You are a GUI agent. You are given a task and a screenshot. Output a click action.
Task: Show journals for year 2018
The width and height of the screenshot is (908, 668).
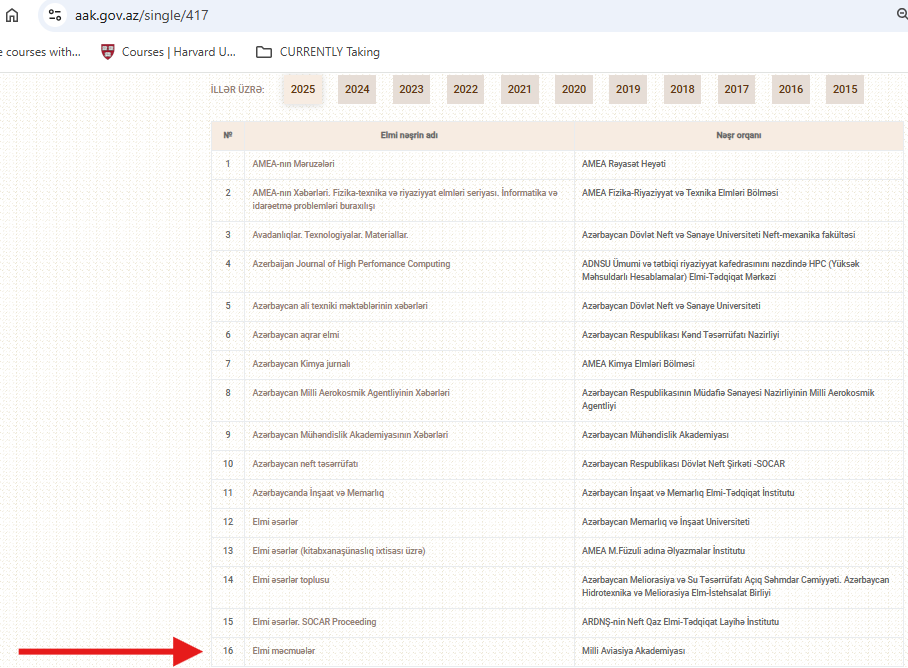(682, 89)
